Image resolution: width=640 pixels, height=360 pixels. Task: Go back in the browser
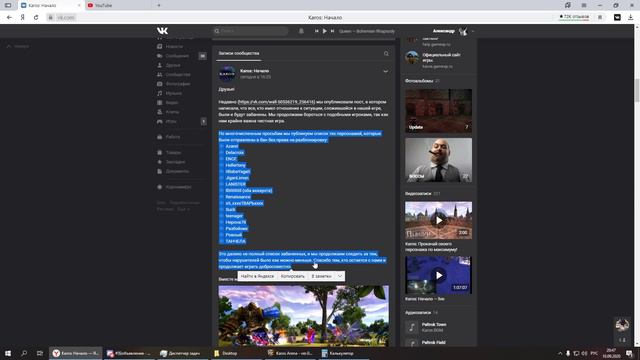9,18
